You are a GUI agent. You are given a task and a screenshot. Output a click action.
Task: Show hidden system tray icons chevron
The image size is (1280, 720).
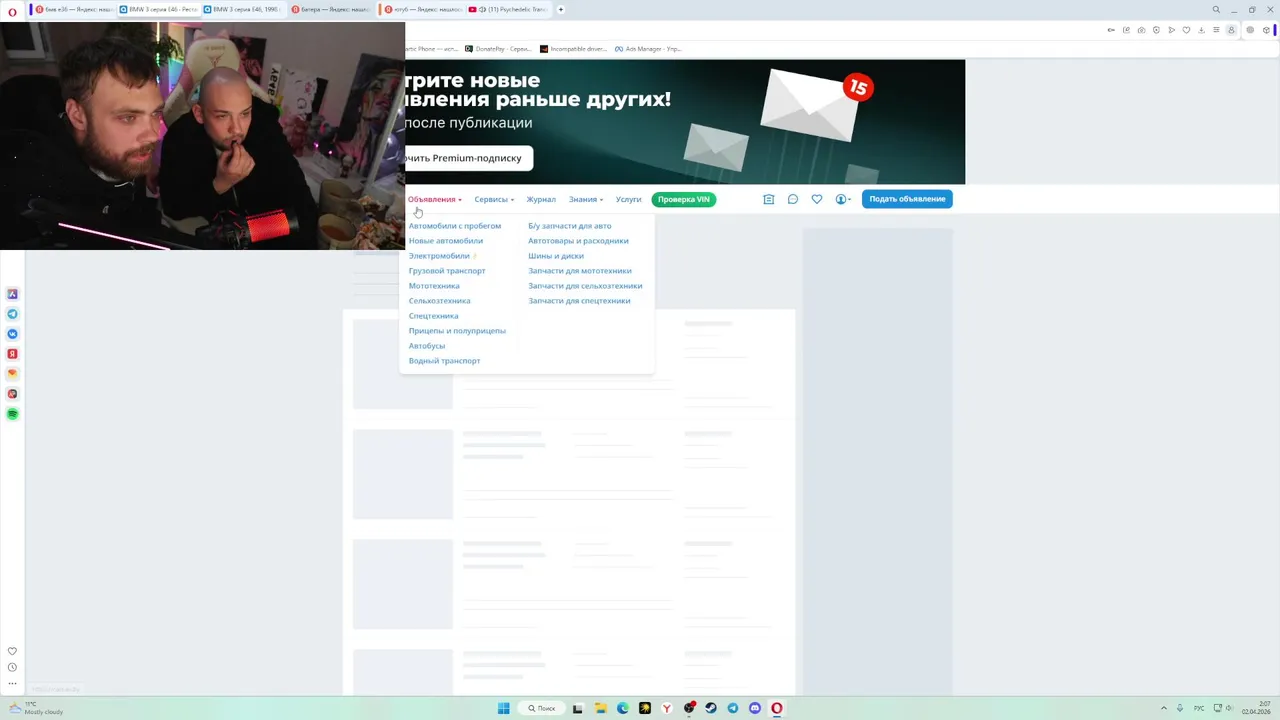point(1164,708)
